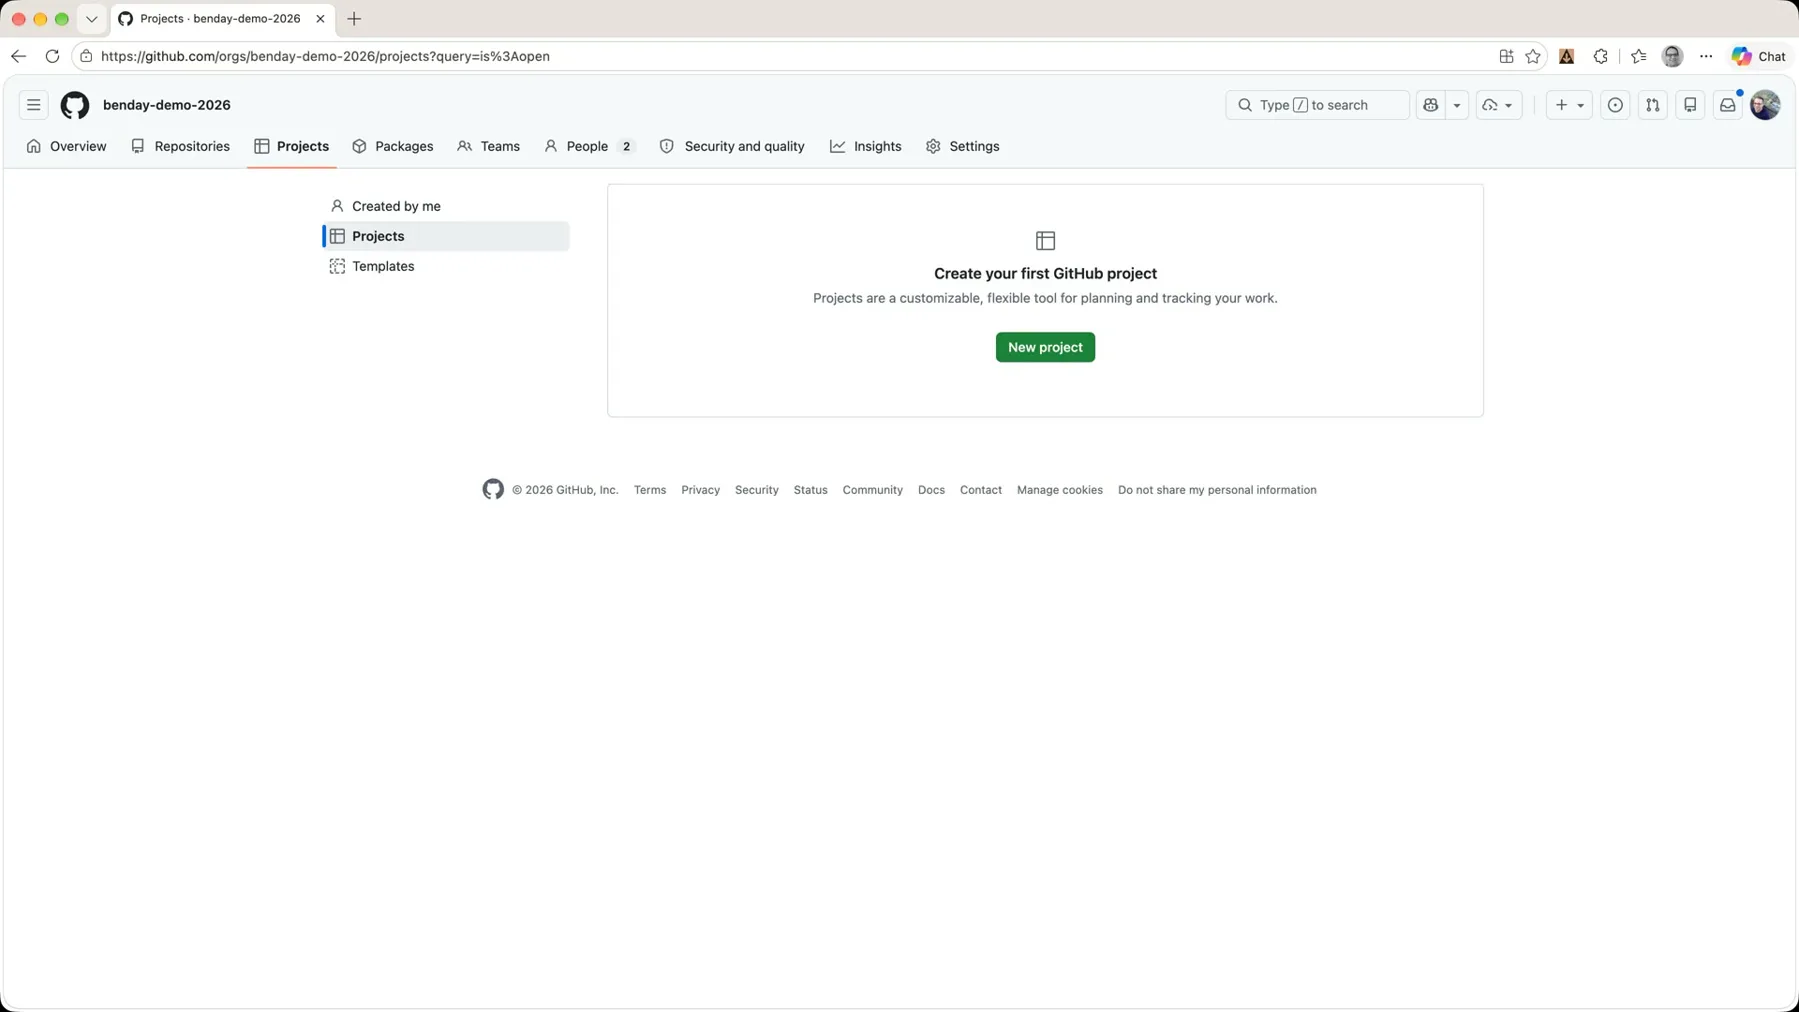Open the Docs footer link

click(931, 490)
